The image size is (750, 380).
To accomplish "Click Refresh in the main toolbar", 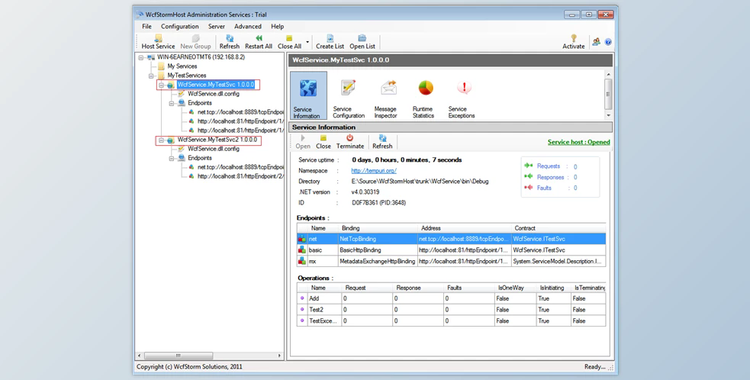I will (229, 42).
